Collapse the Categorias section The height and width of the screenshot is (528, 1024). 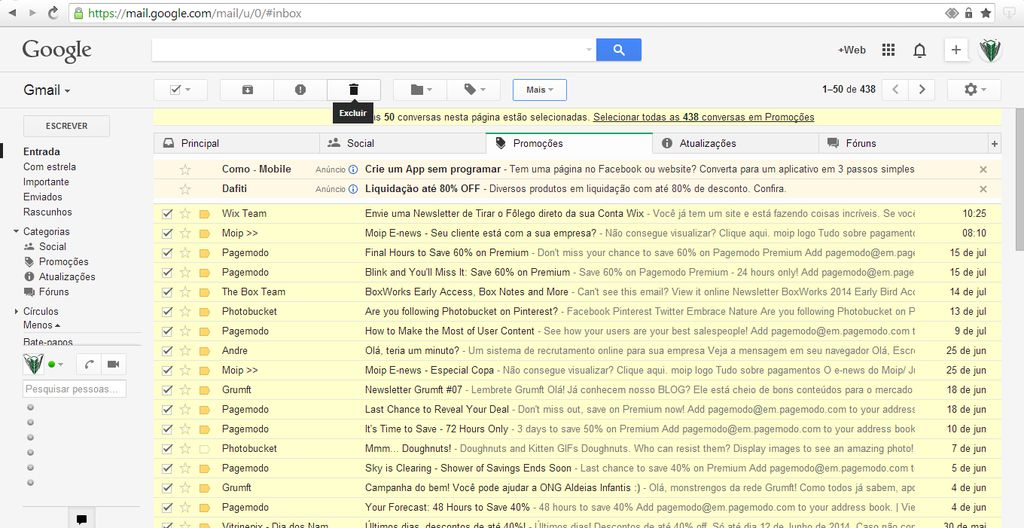[x=16, y=231]
